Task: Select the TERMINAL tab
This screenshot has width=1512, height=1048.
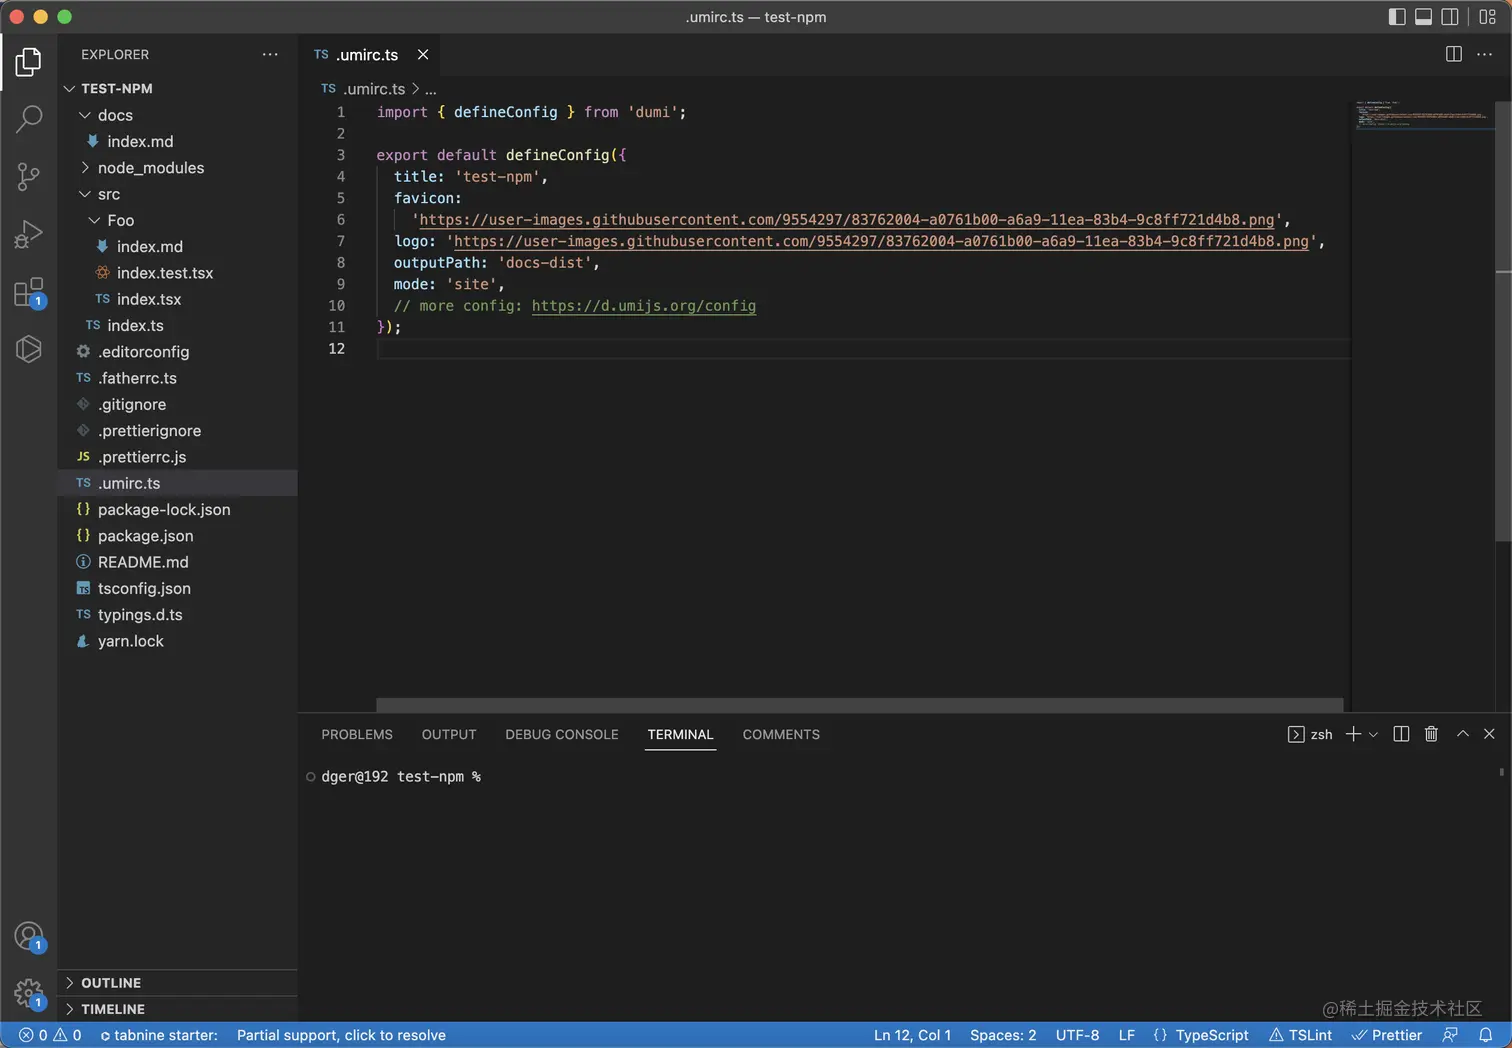Action: (680, 734)
